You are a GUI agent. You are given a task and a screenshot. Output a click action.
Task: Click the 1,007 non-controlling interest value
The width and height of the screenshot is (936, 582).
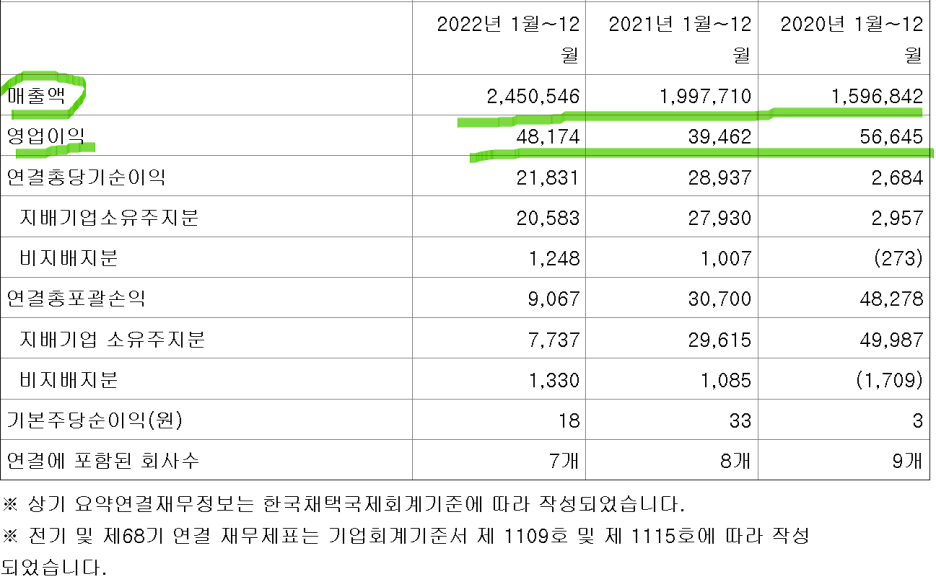pos(726,258)
